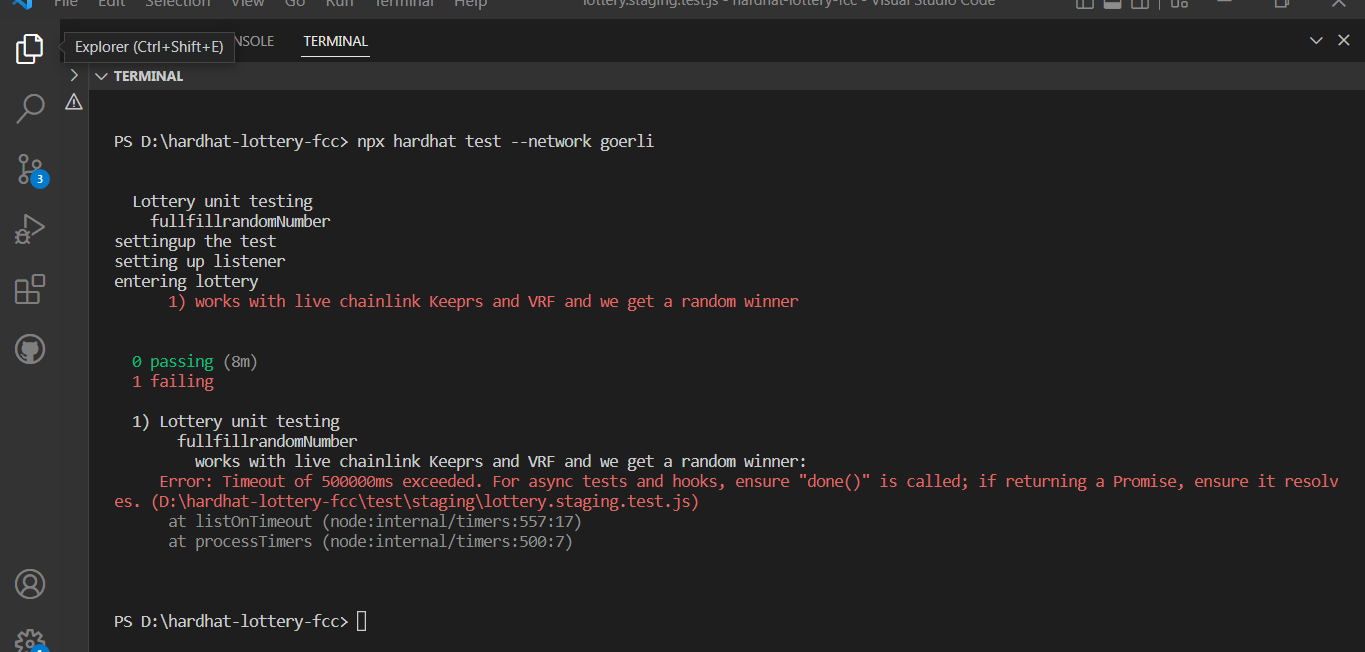
Task: Open the panel chevron-down dropdown near close
Action: 1316,41
